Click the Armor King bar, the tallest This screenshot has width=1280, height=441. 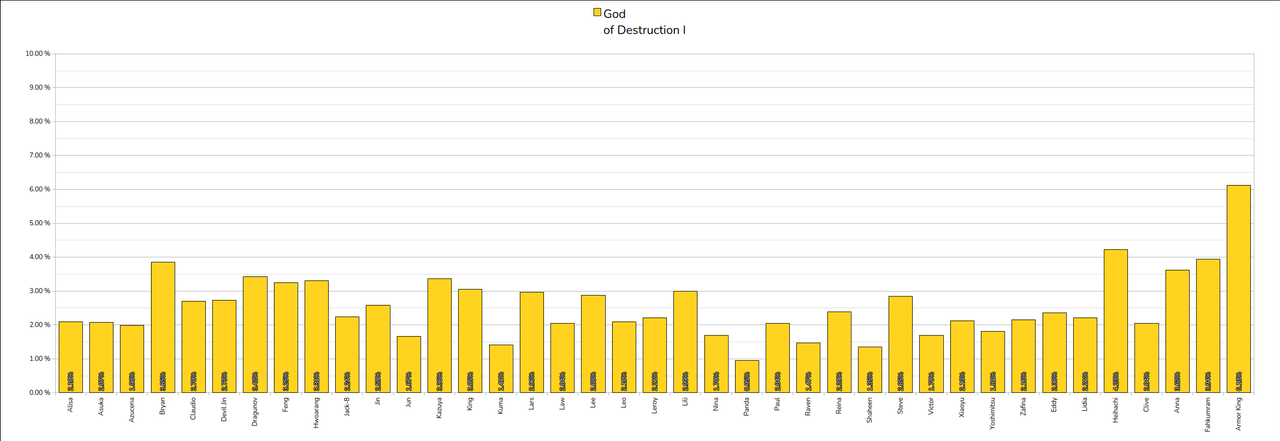(x=1238, y=289)
